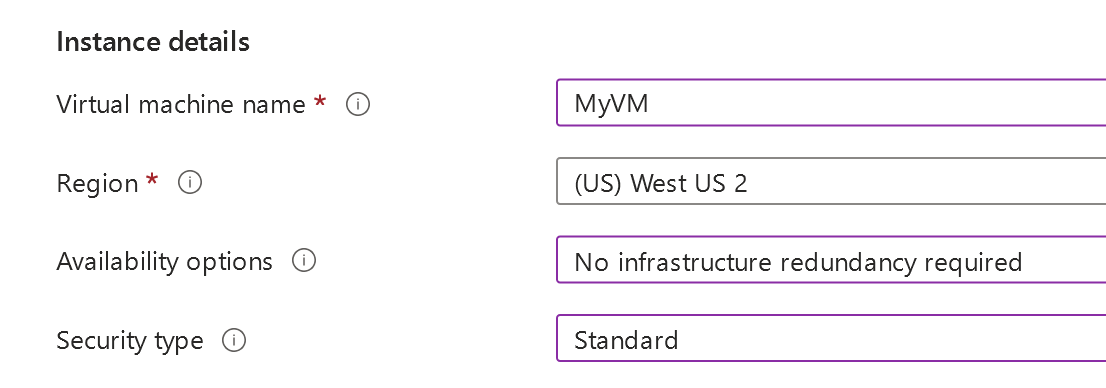Open the Region dropdown showing West US 2

831,181
